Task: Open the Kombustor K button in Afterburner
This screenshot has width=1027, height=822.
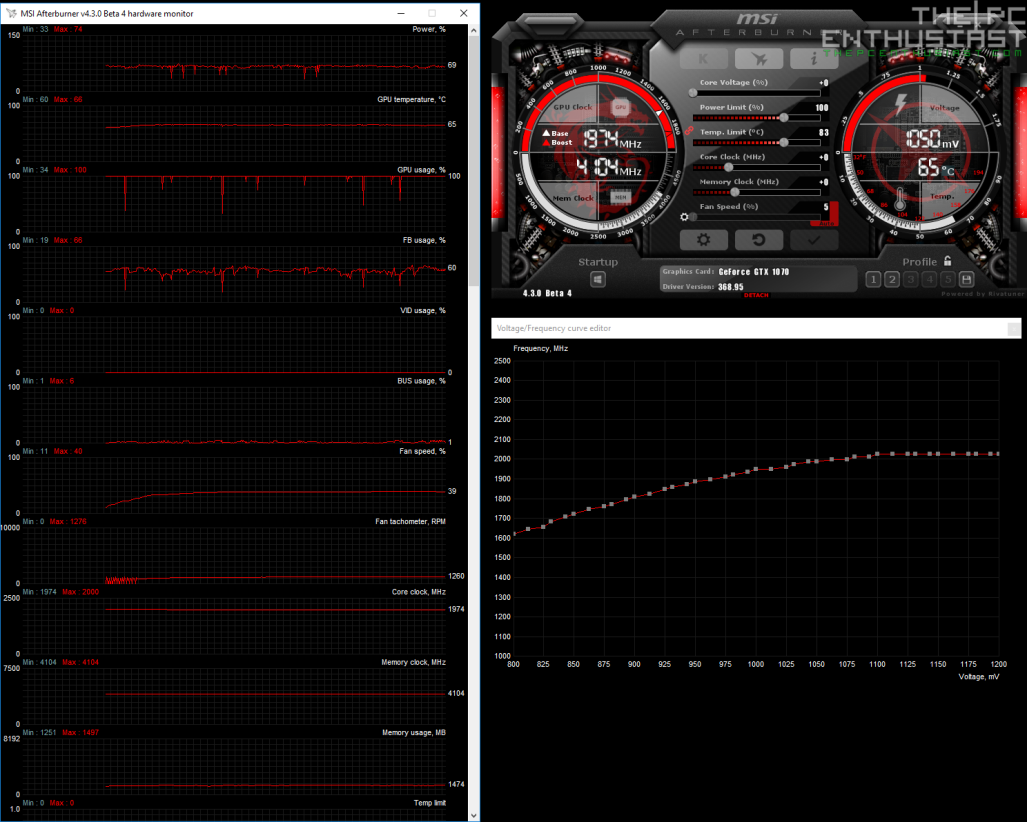Action: tap(703, 58)
